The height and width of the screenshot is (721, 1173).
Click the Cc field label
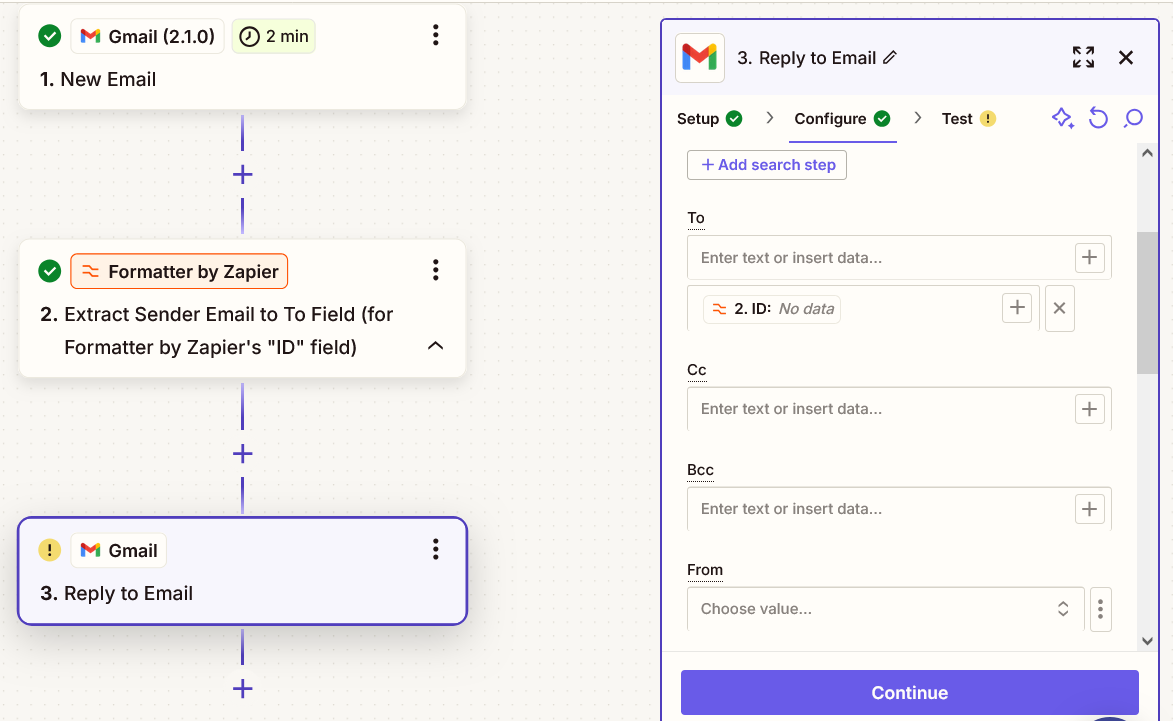coord(696,370)
